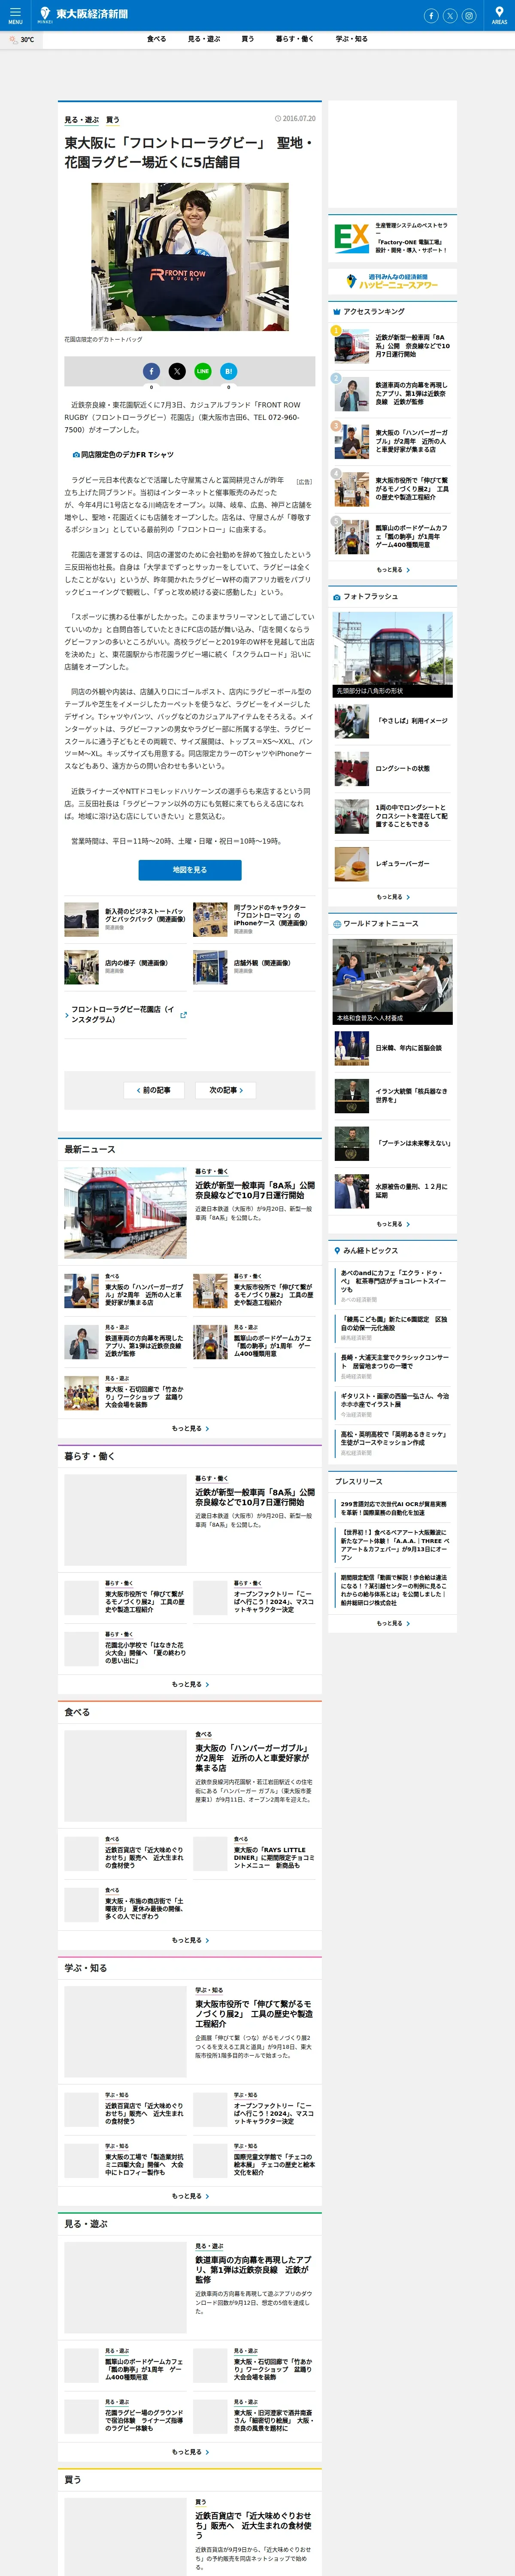Open latest news headline 近鉄が新型一般車両「8A系」公開
This screenshot has width=515, height=2576.
[255, 1190]
